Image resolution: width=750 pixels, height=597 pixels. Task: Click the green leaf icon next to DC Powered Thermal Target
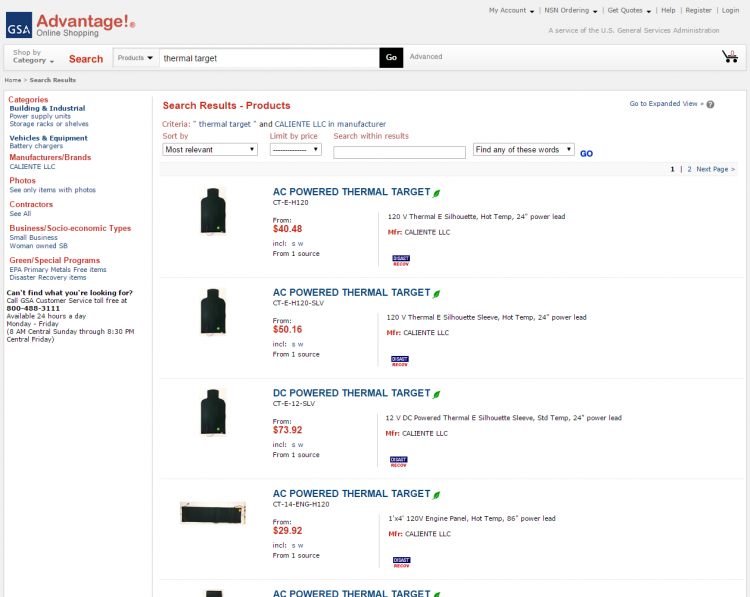click(436, 394)
